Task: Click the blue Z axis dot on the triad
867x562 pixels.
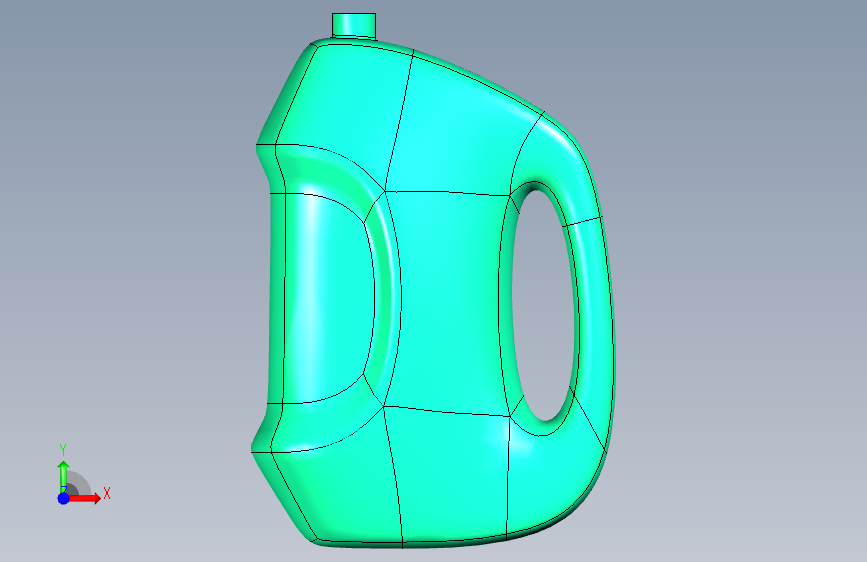Action: (64, 498)
